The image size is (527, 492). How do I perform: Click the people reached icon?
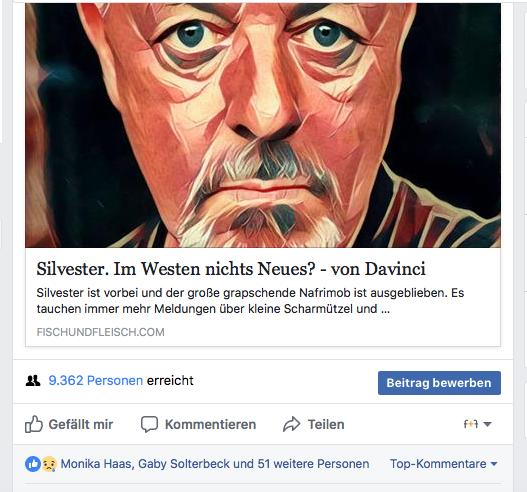[x=33, y=381]
